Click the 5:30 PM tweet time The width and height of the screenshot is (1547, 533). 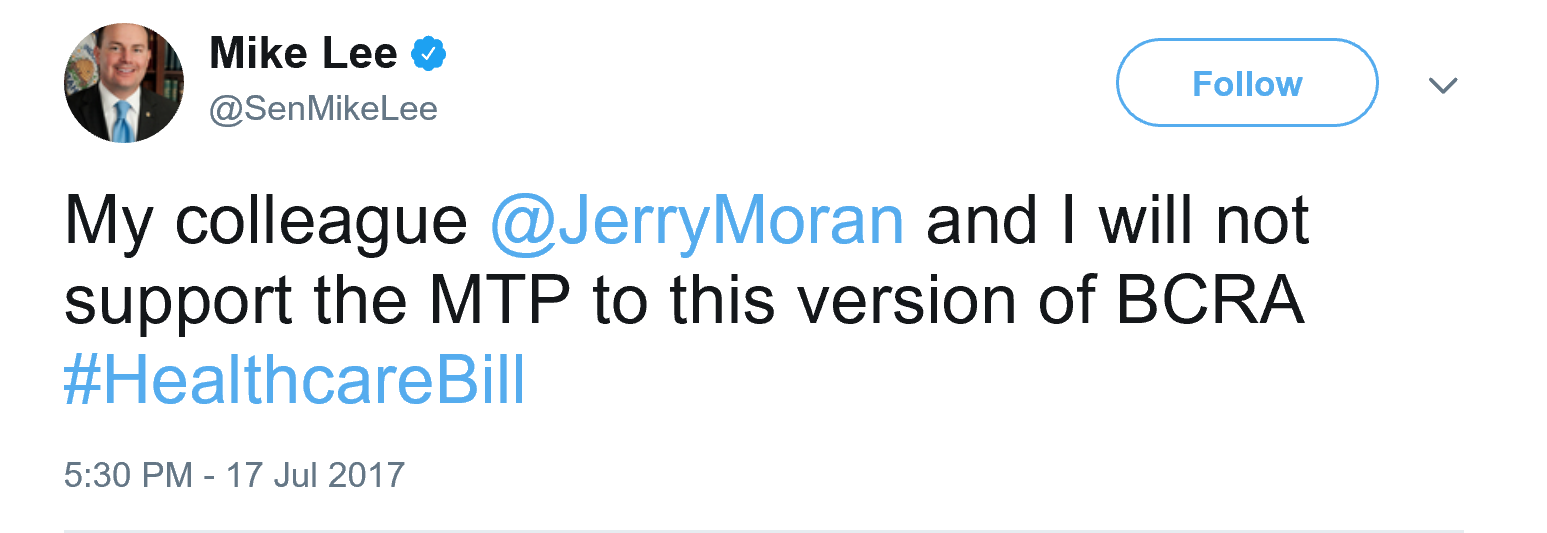(128, 474)
